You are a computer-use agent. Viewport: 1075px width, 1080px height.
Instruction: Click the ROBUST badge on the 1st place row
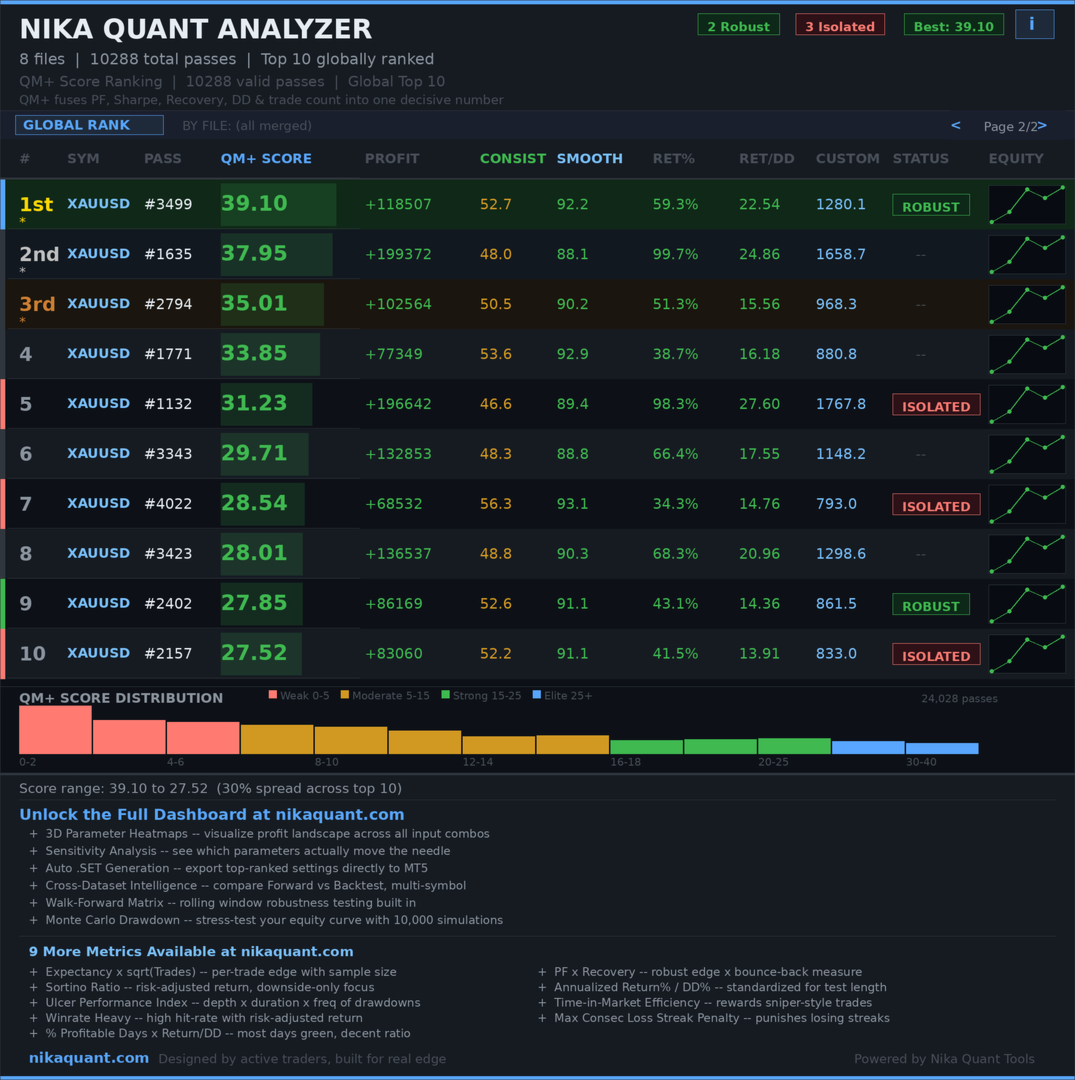click(930, 206)
